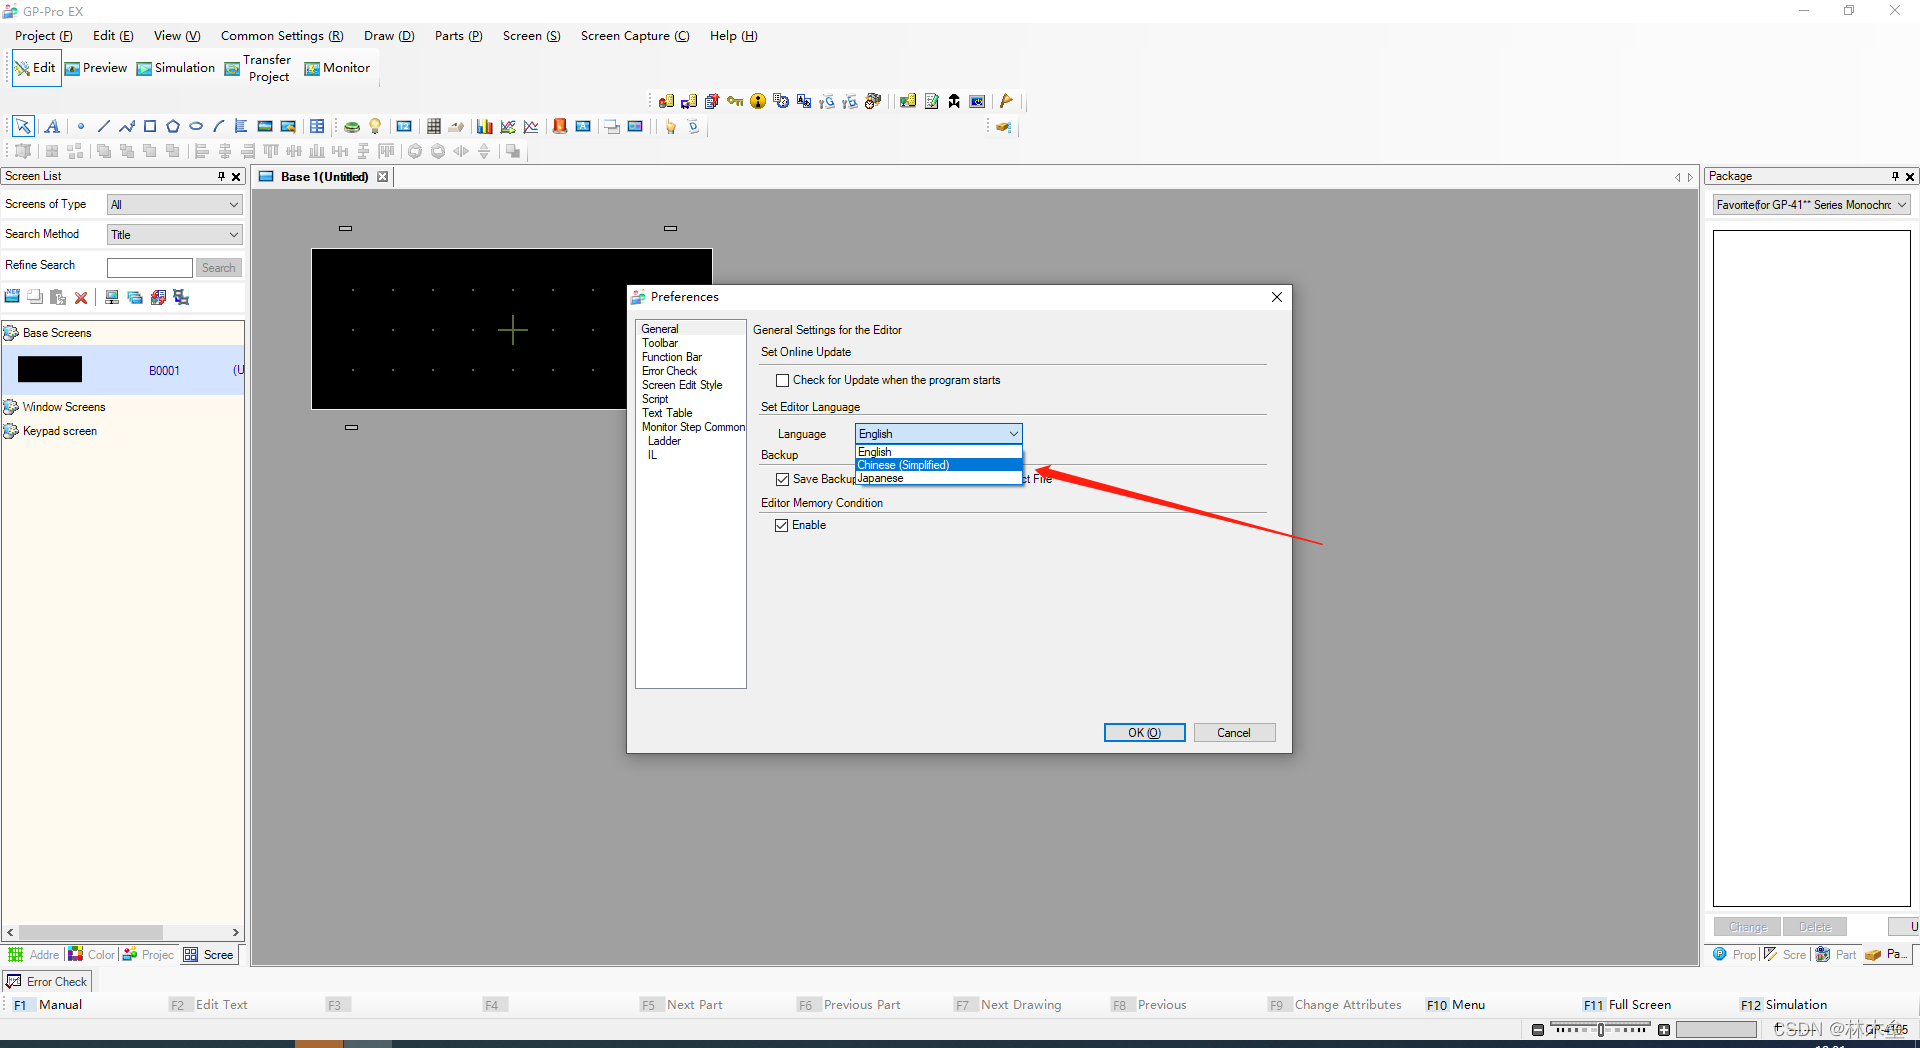Image resolution: width=1920 pixels, height=1048 pixels.
Task: Open the Draw menu
Action: (x=389, y=36)
